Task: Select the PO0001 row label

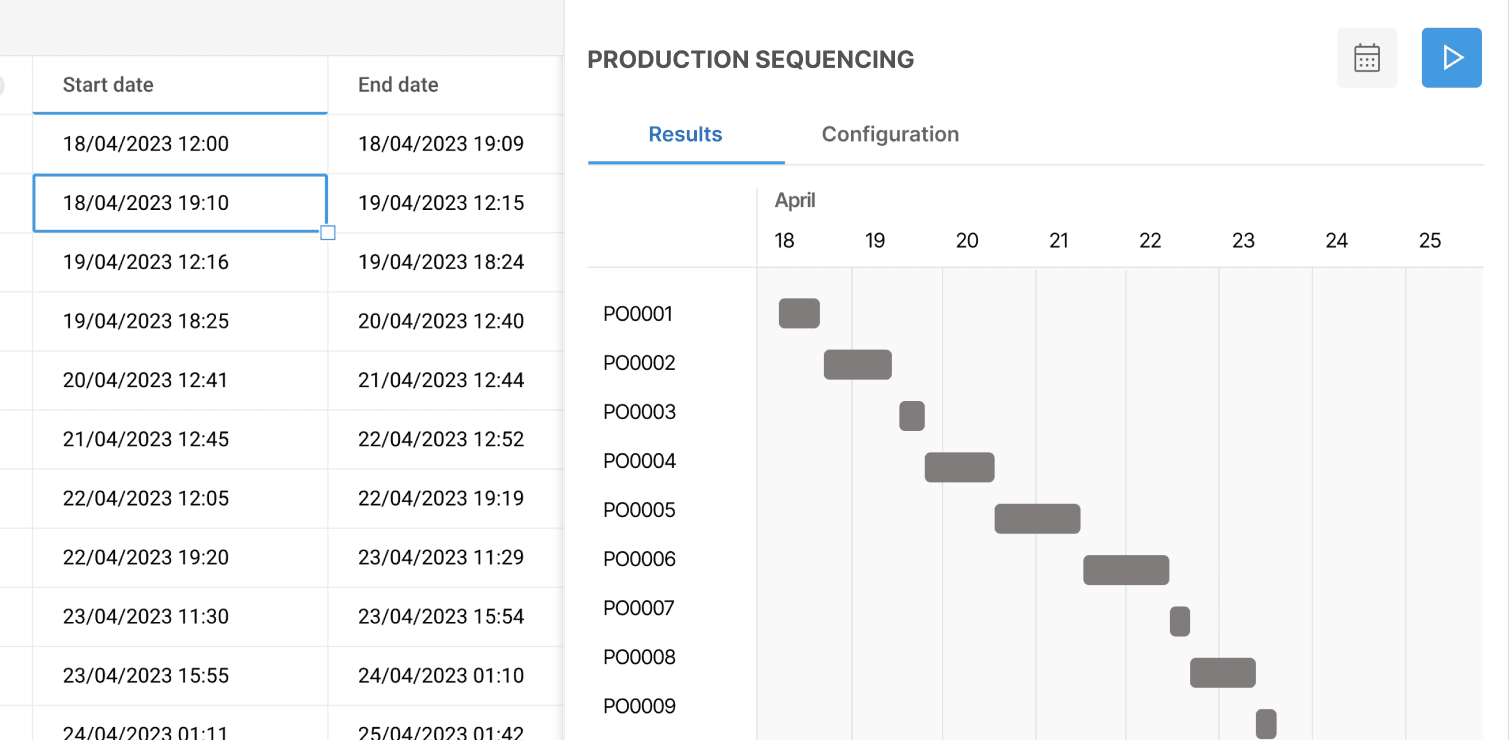Action: [639, 314]
